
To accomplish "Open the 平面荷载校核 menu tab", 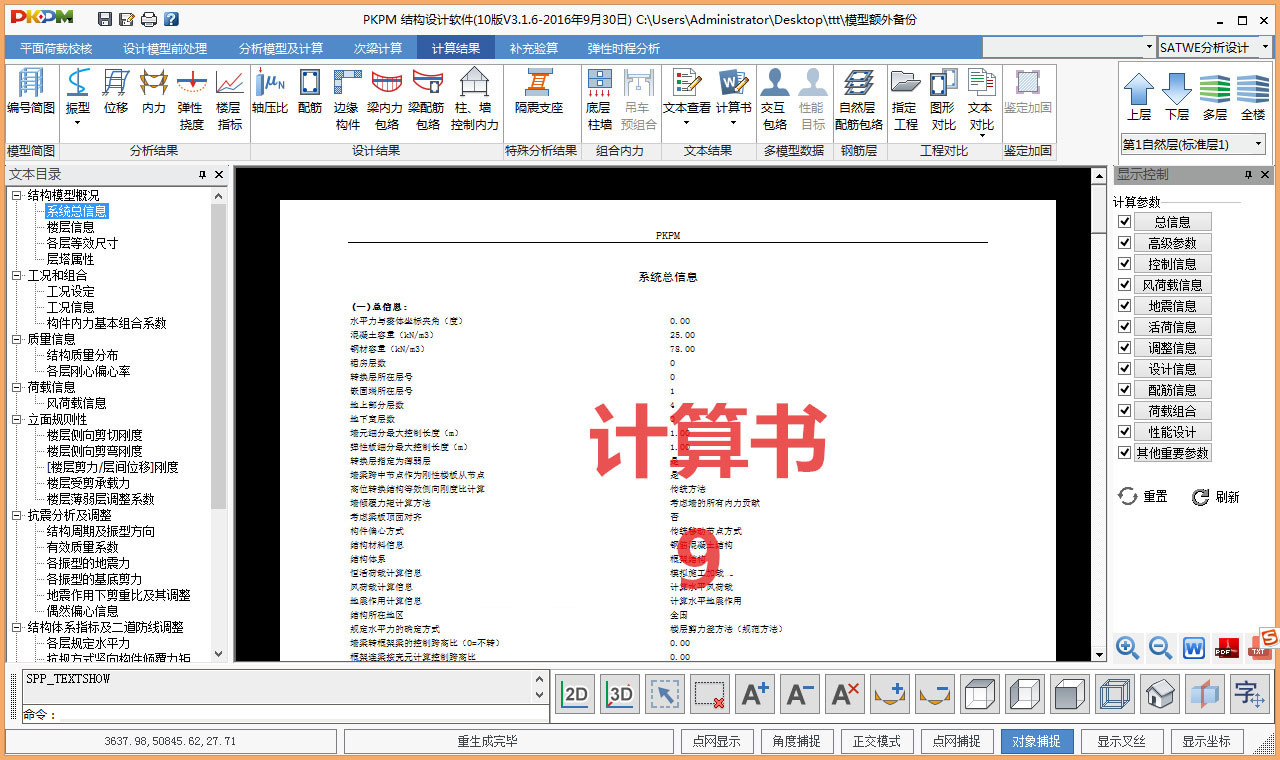I will pyautogui.click(x=56, y=47).
